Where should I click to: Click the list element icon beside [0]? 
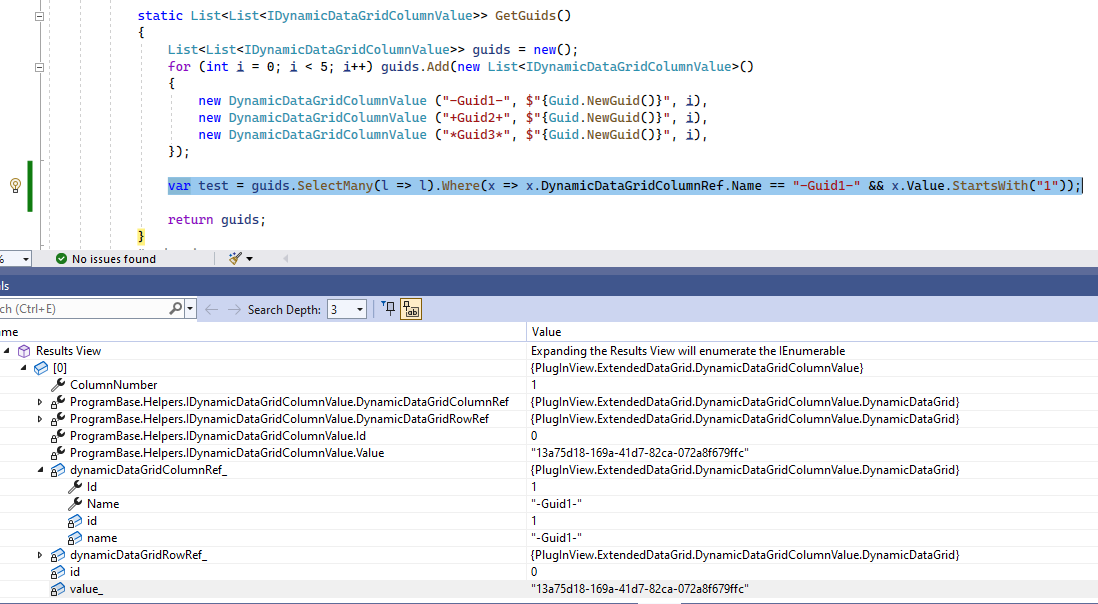click(x=39, y=367)
